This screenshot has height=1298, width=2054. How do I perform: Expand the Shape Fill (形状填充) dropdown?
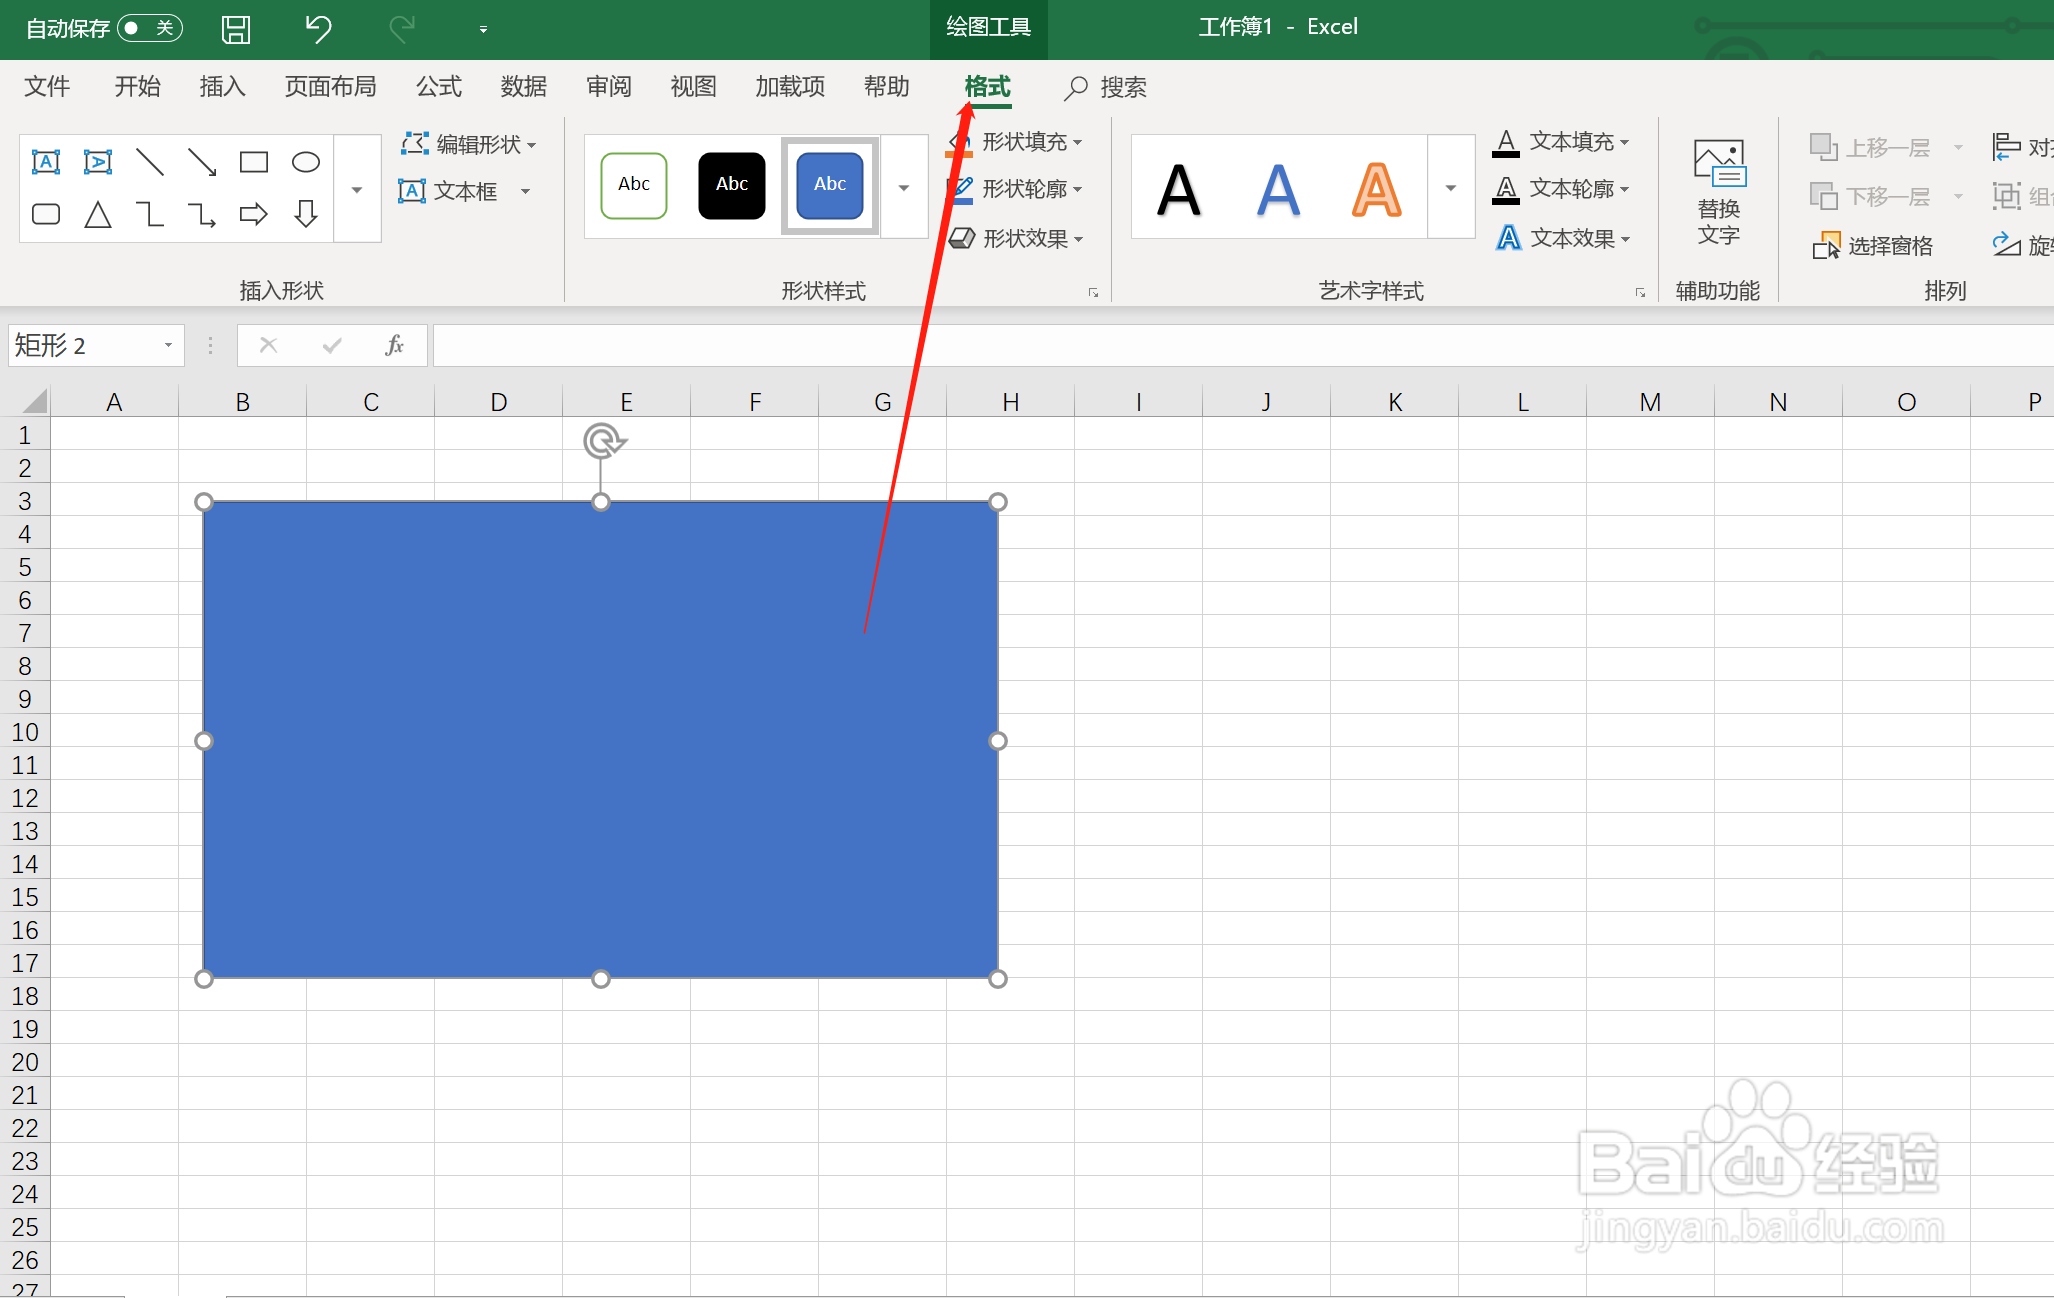[1078, 142]
